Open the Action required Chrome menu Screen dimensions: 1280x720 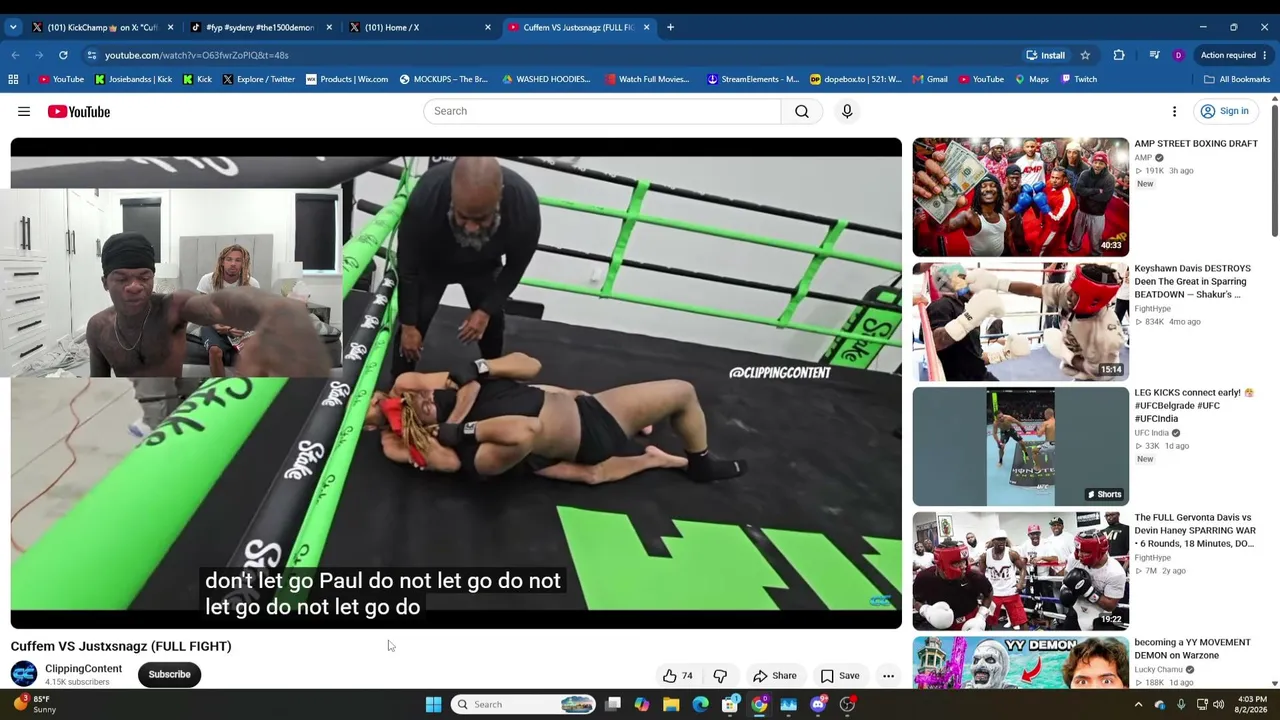pos(1234,55)
